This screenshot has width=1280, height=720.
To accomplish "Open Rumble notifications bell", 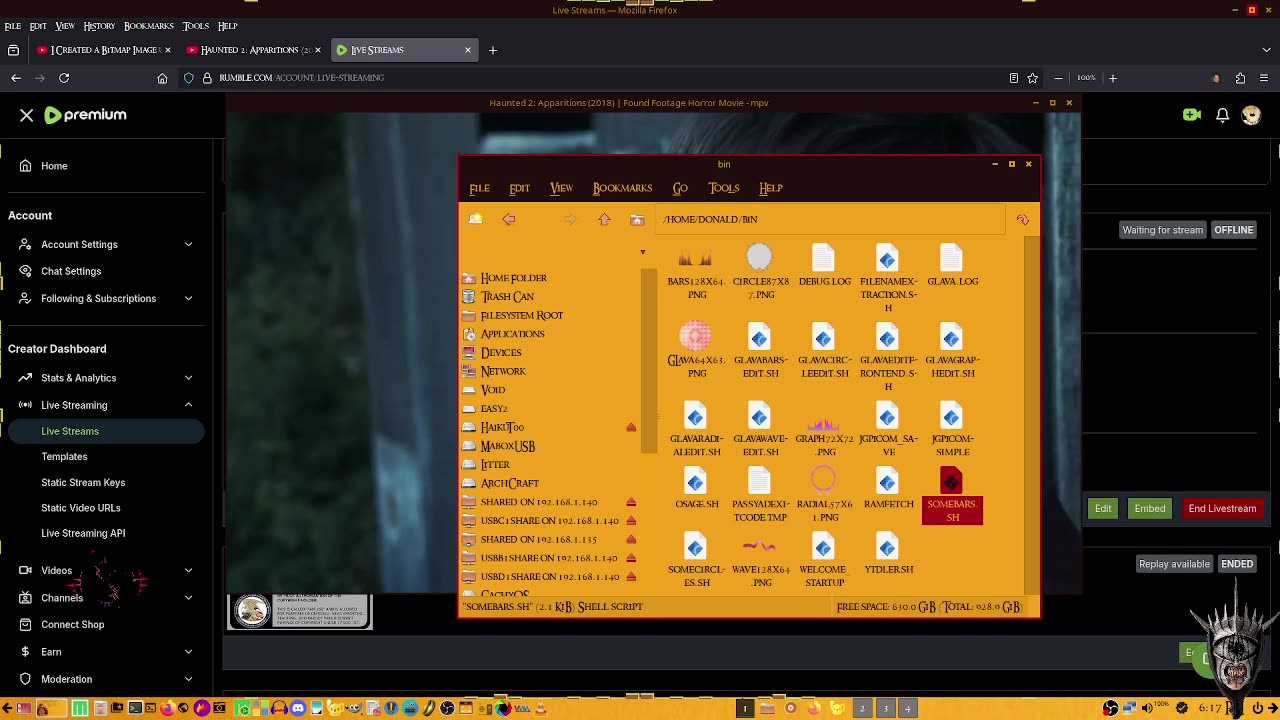I will coord(1222,115).
